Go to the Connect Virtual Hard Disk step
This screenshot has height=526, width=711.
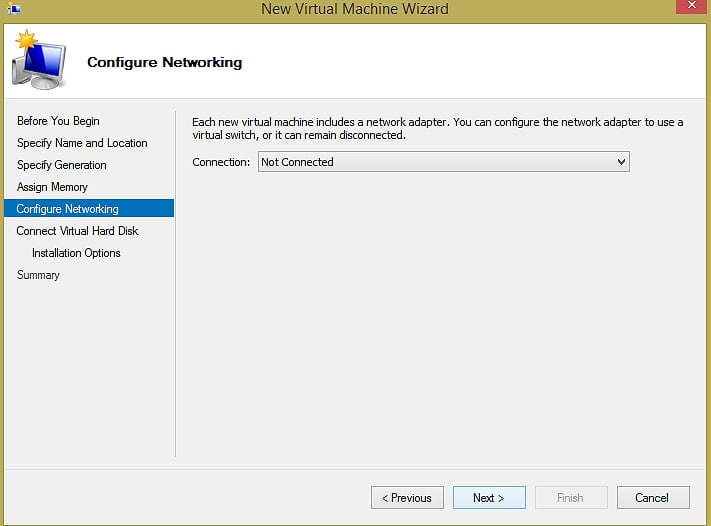(x=78, y=231)
